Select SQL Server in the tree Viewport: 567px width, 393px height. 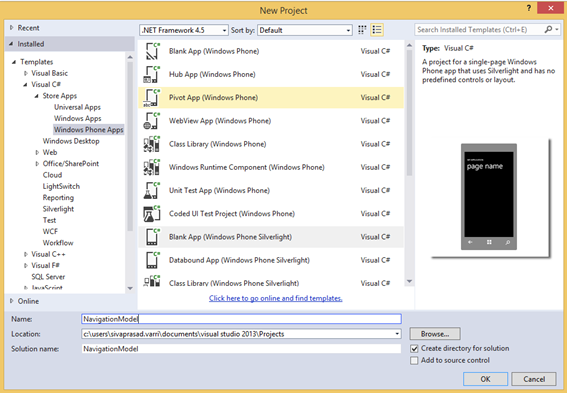48,277
